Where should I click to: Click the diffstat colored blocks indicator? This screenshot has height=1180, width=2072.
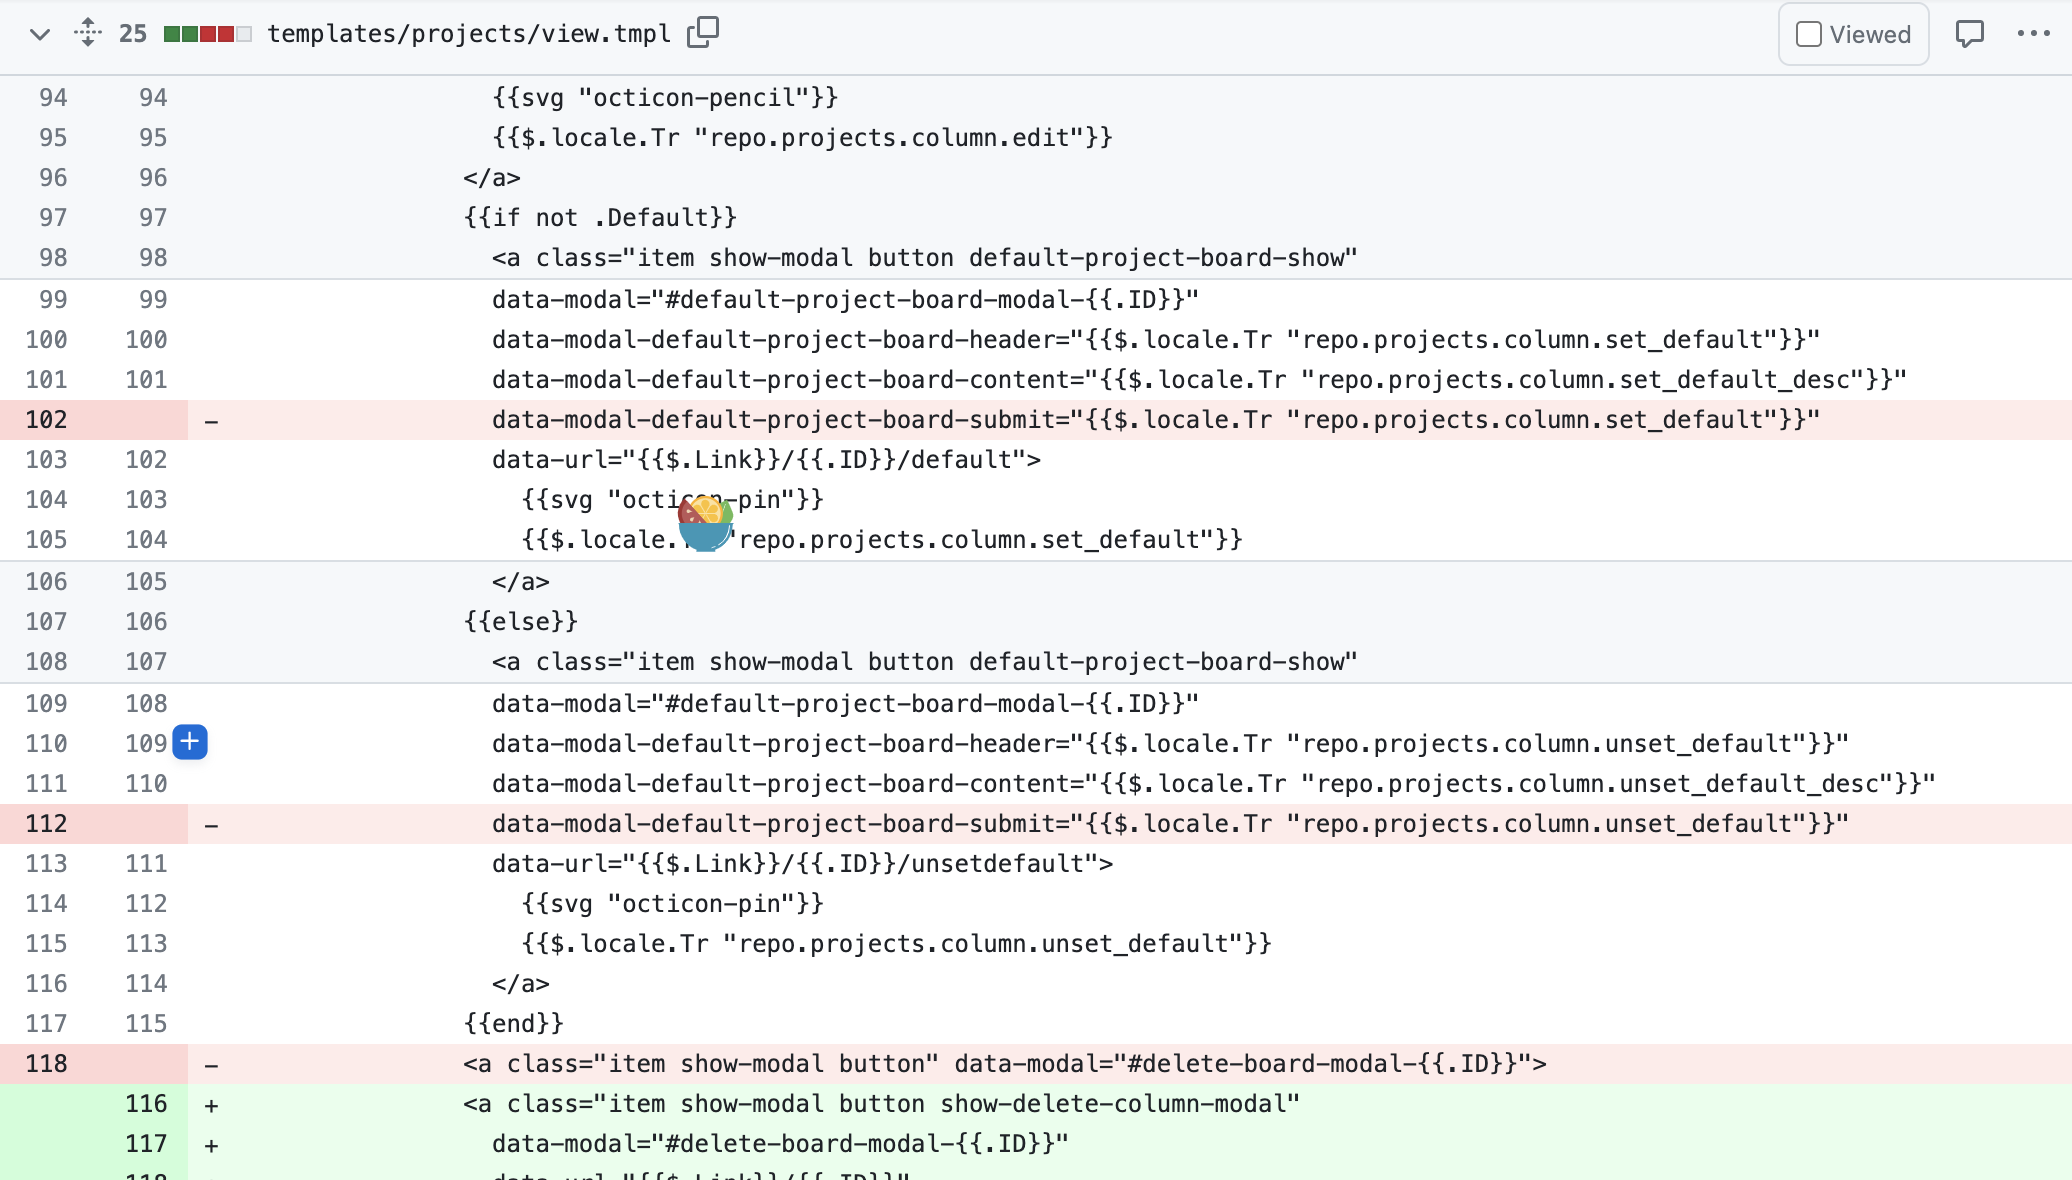(x=207, y=34)
